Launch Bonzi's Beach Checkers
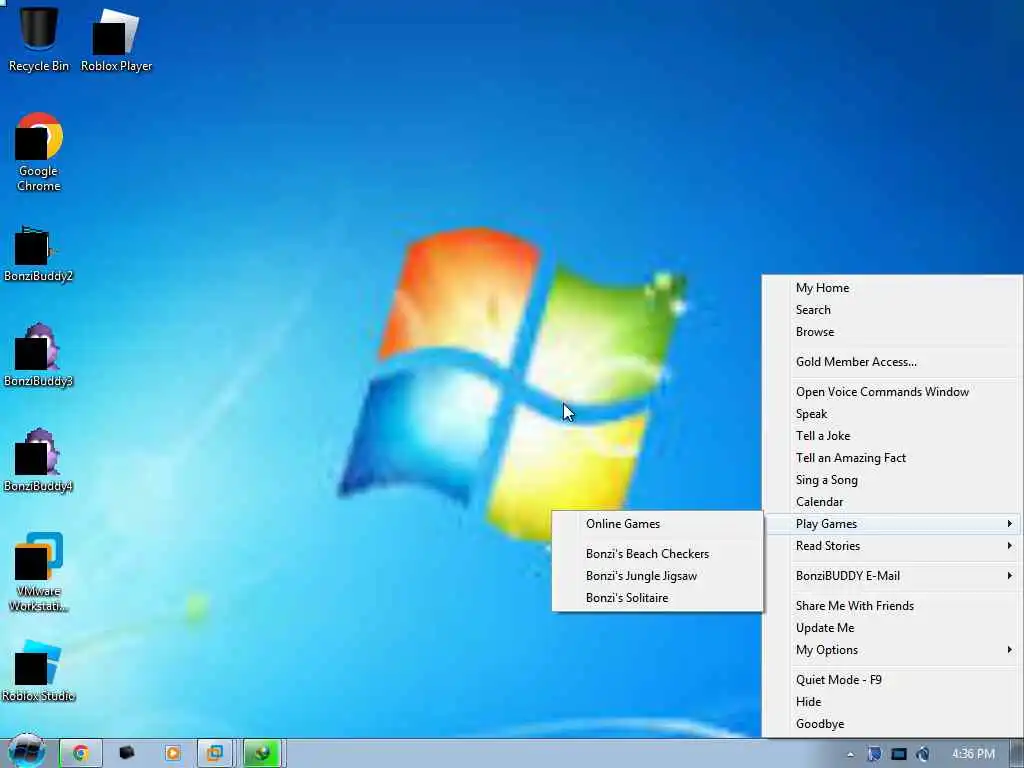Viewport: 1024px width, 768px height. point(658,554)
